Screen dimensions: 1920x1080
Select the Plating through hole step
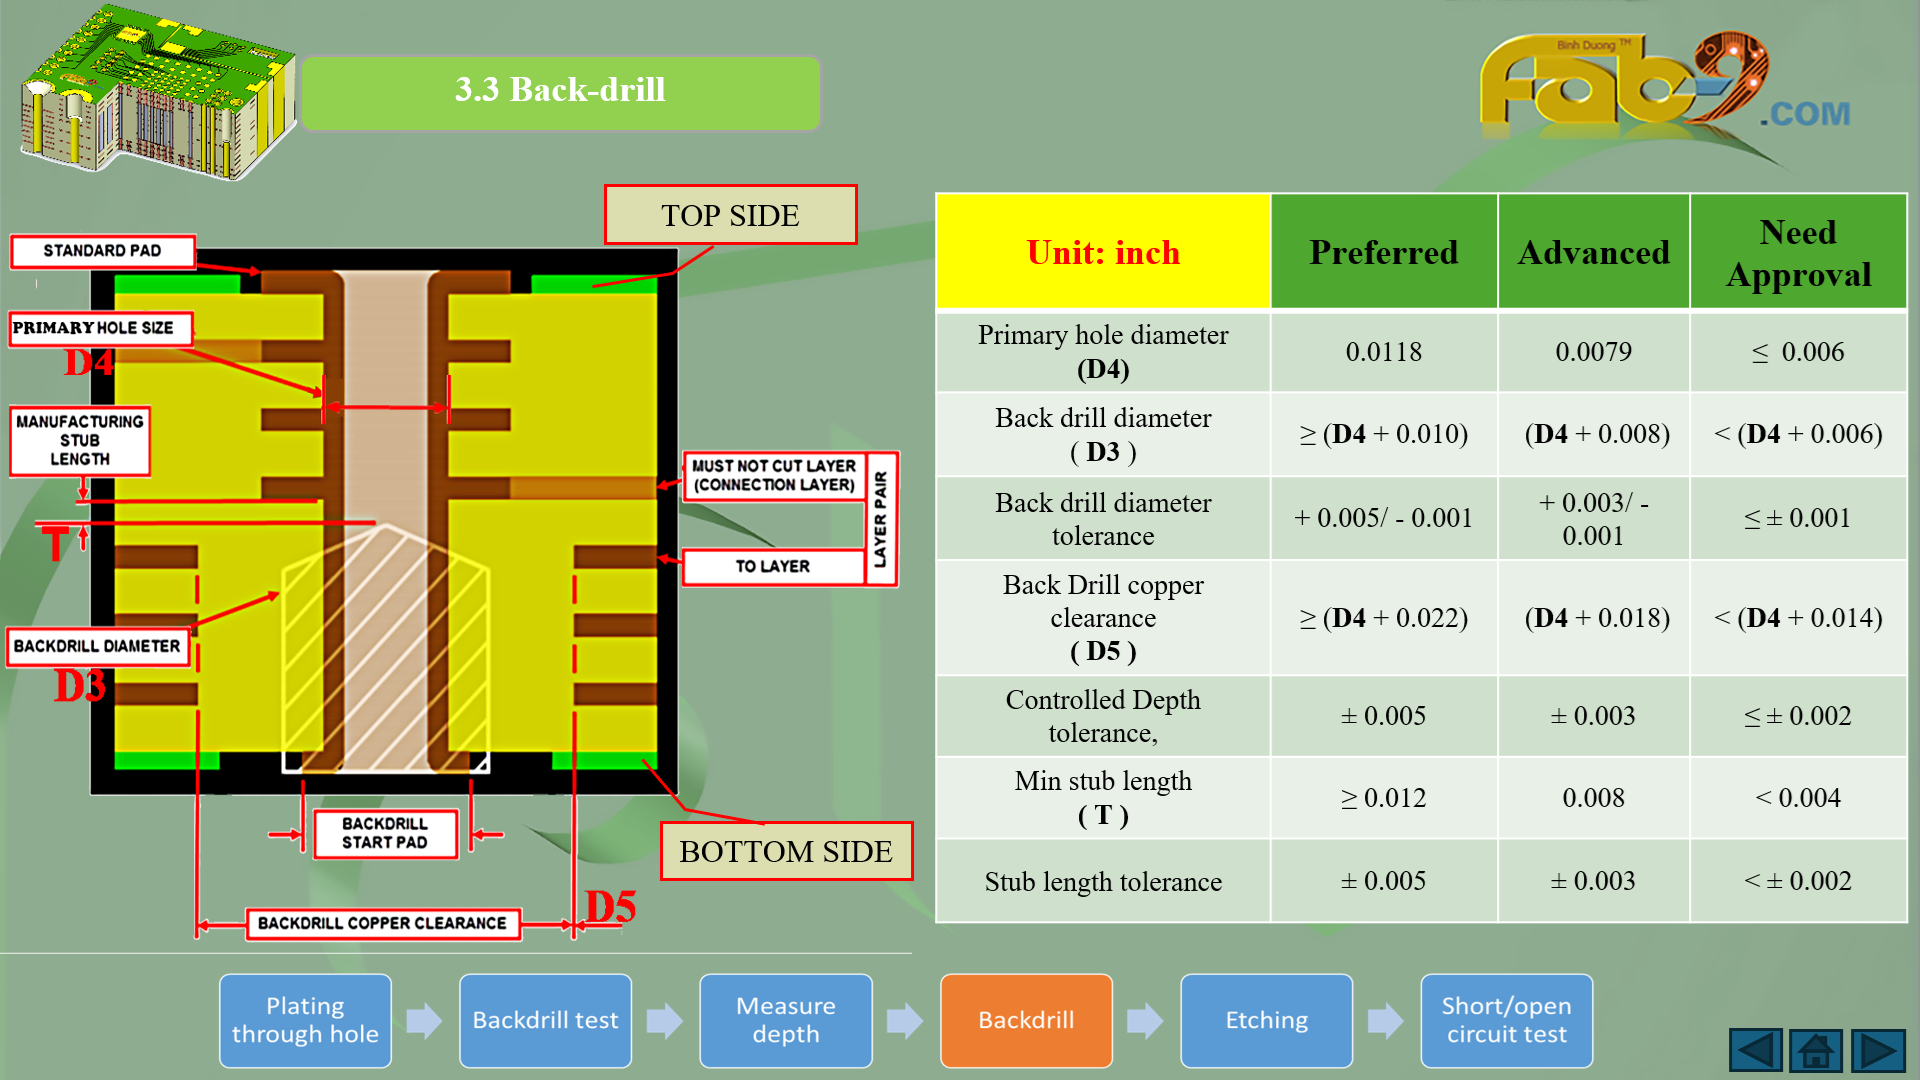(x=305, y=1021)
